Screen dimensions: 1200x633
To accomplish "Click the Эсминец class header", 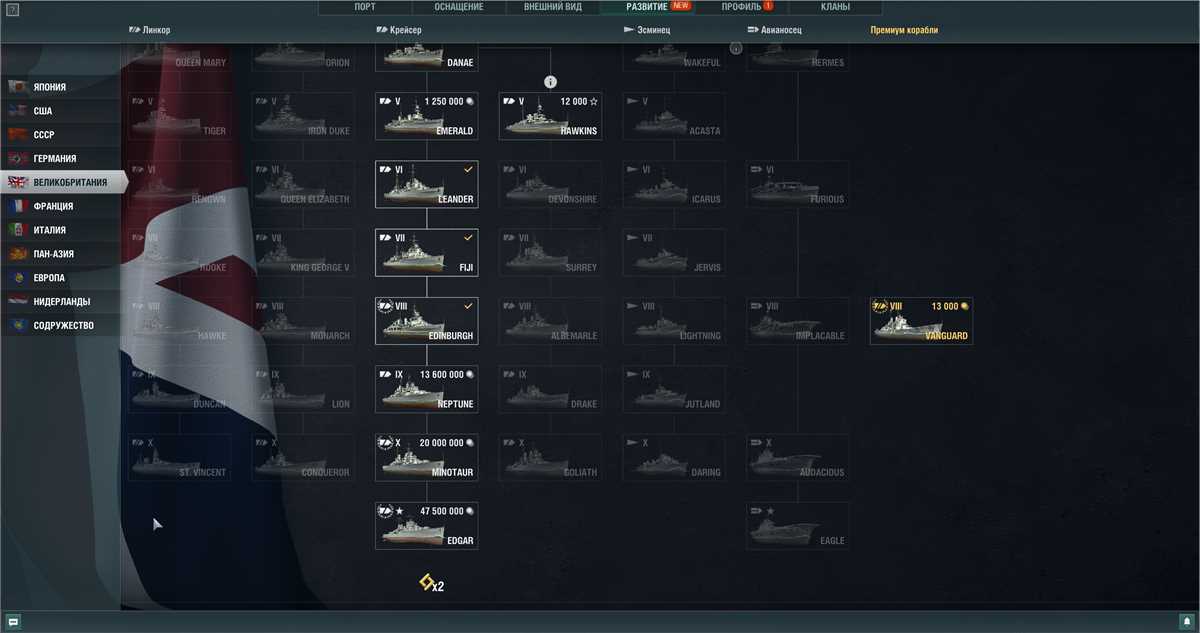I will tap(647, 30).
